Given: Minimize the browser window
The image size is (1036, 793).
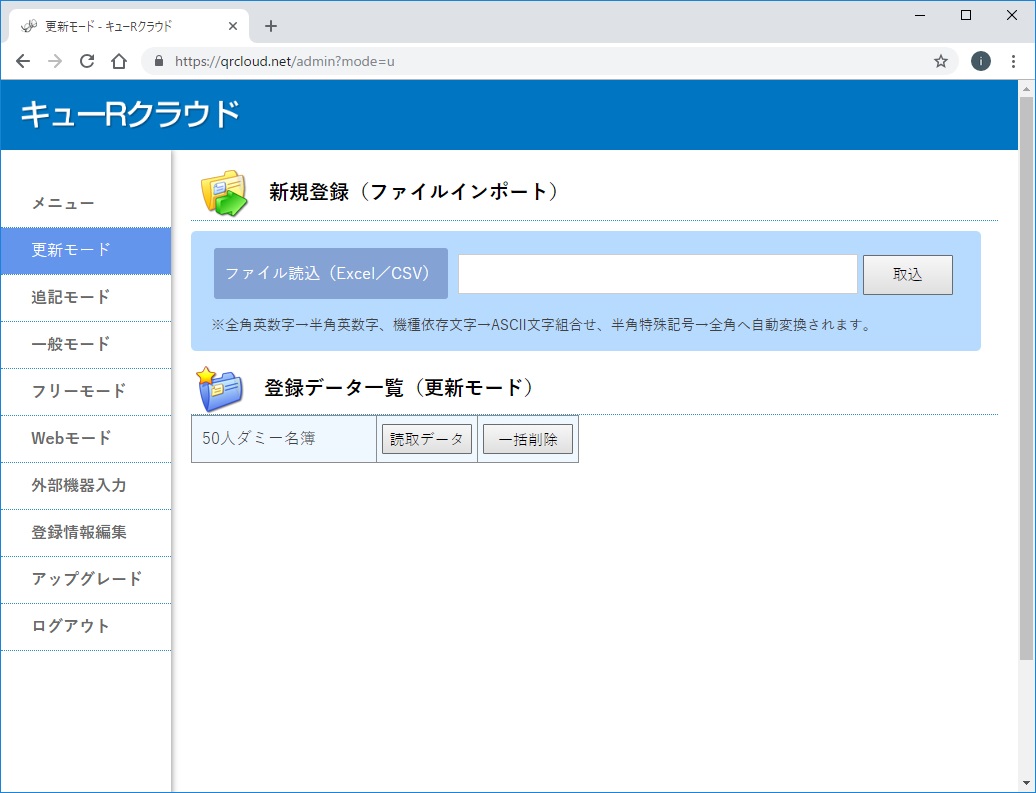Looking at the screenshot, I should (x=920, y=15).
